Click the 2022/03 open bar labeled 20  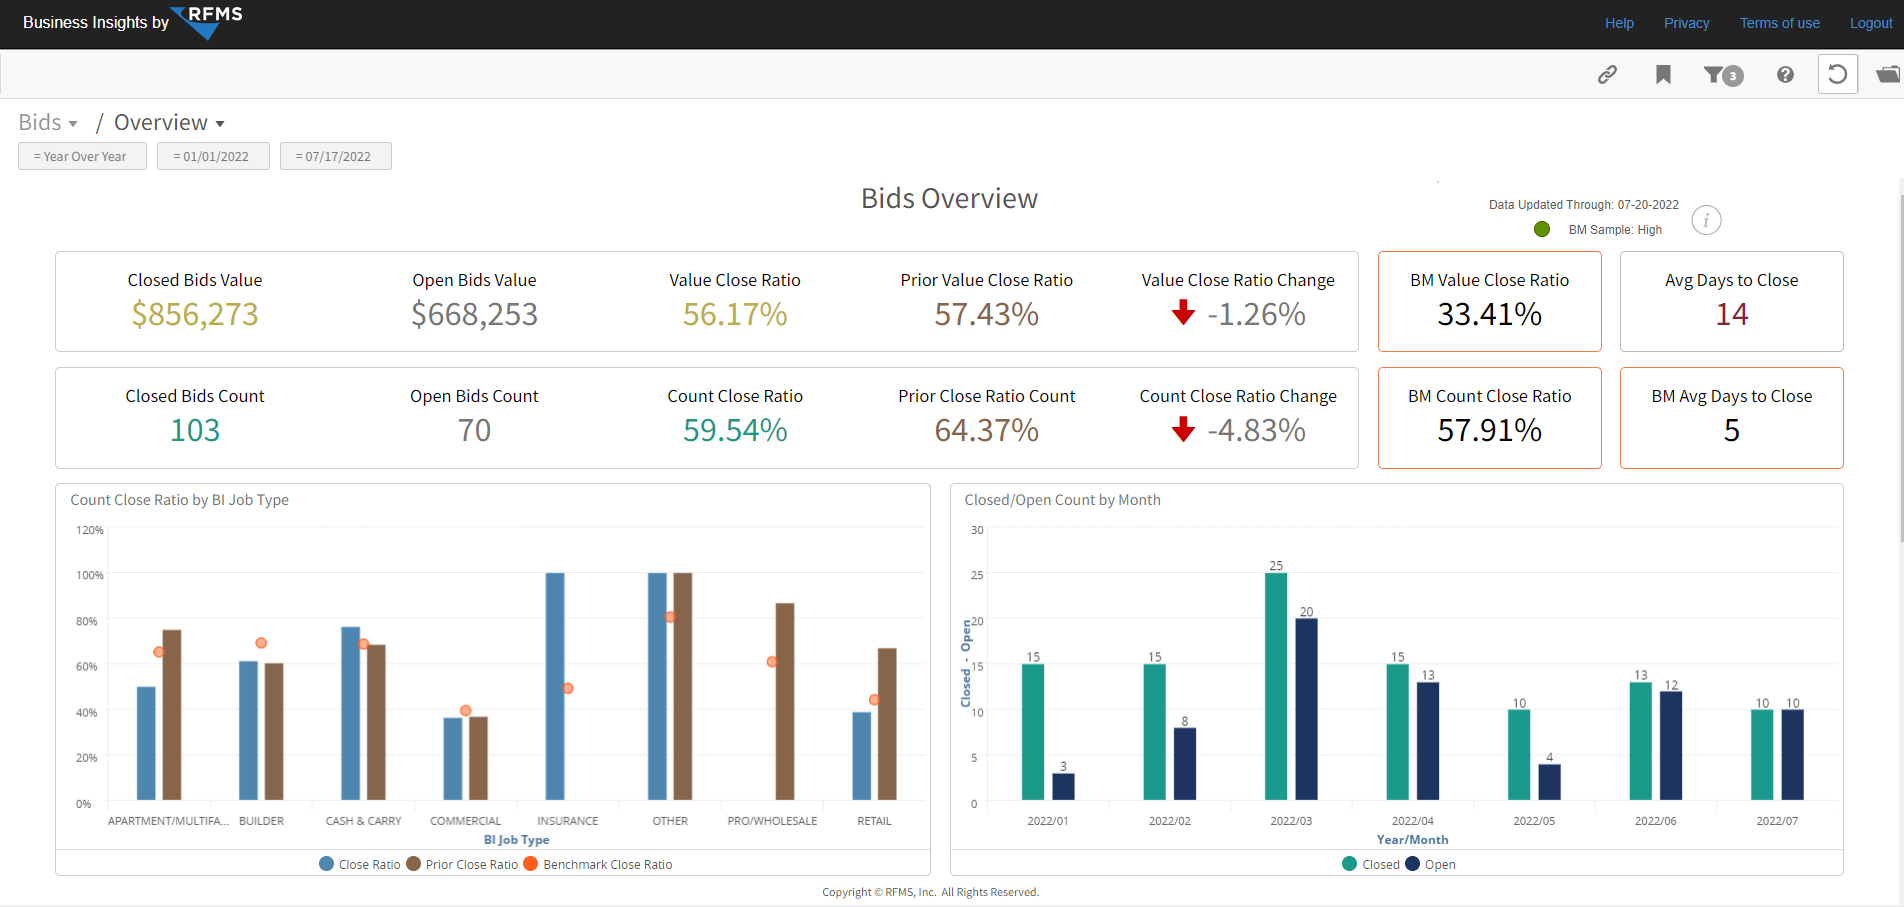coord(1306,709)
